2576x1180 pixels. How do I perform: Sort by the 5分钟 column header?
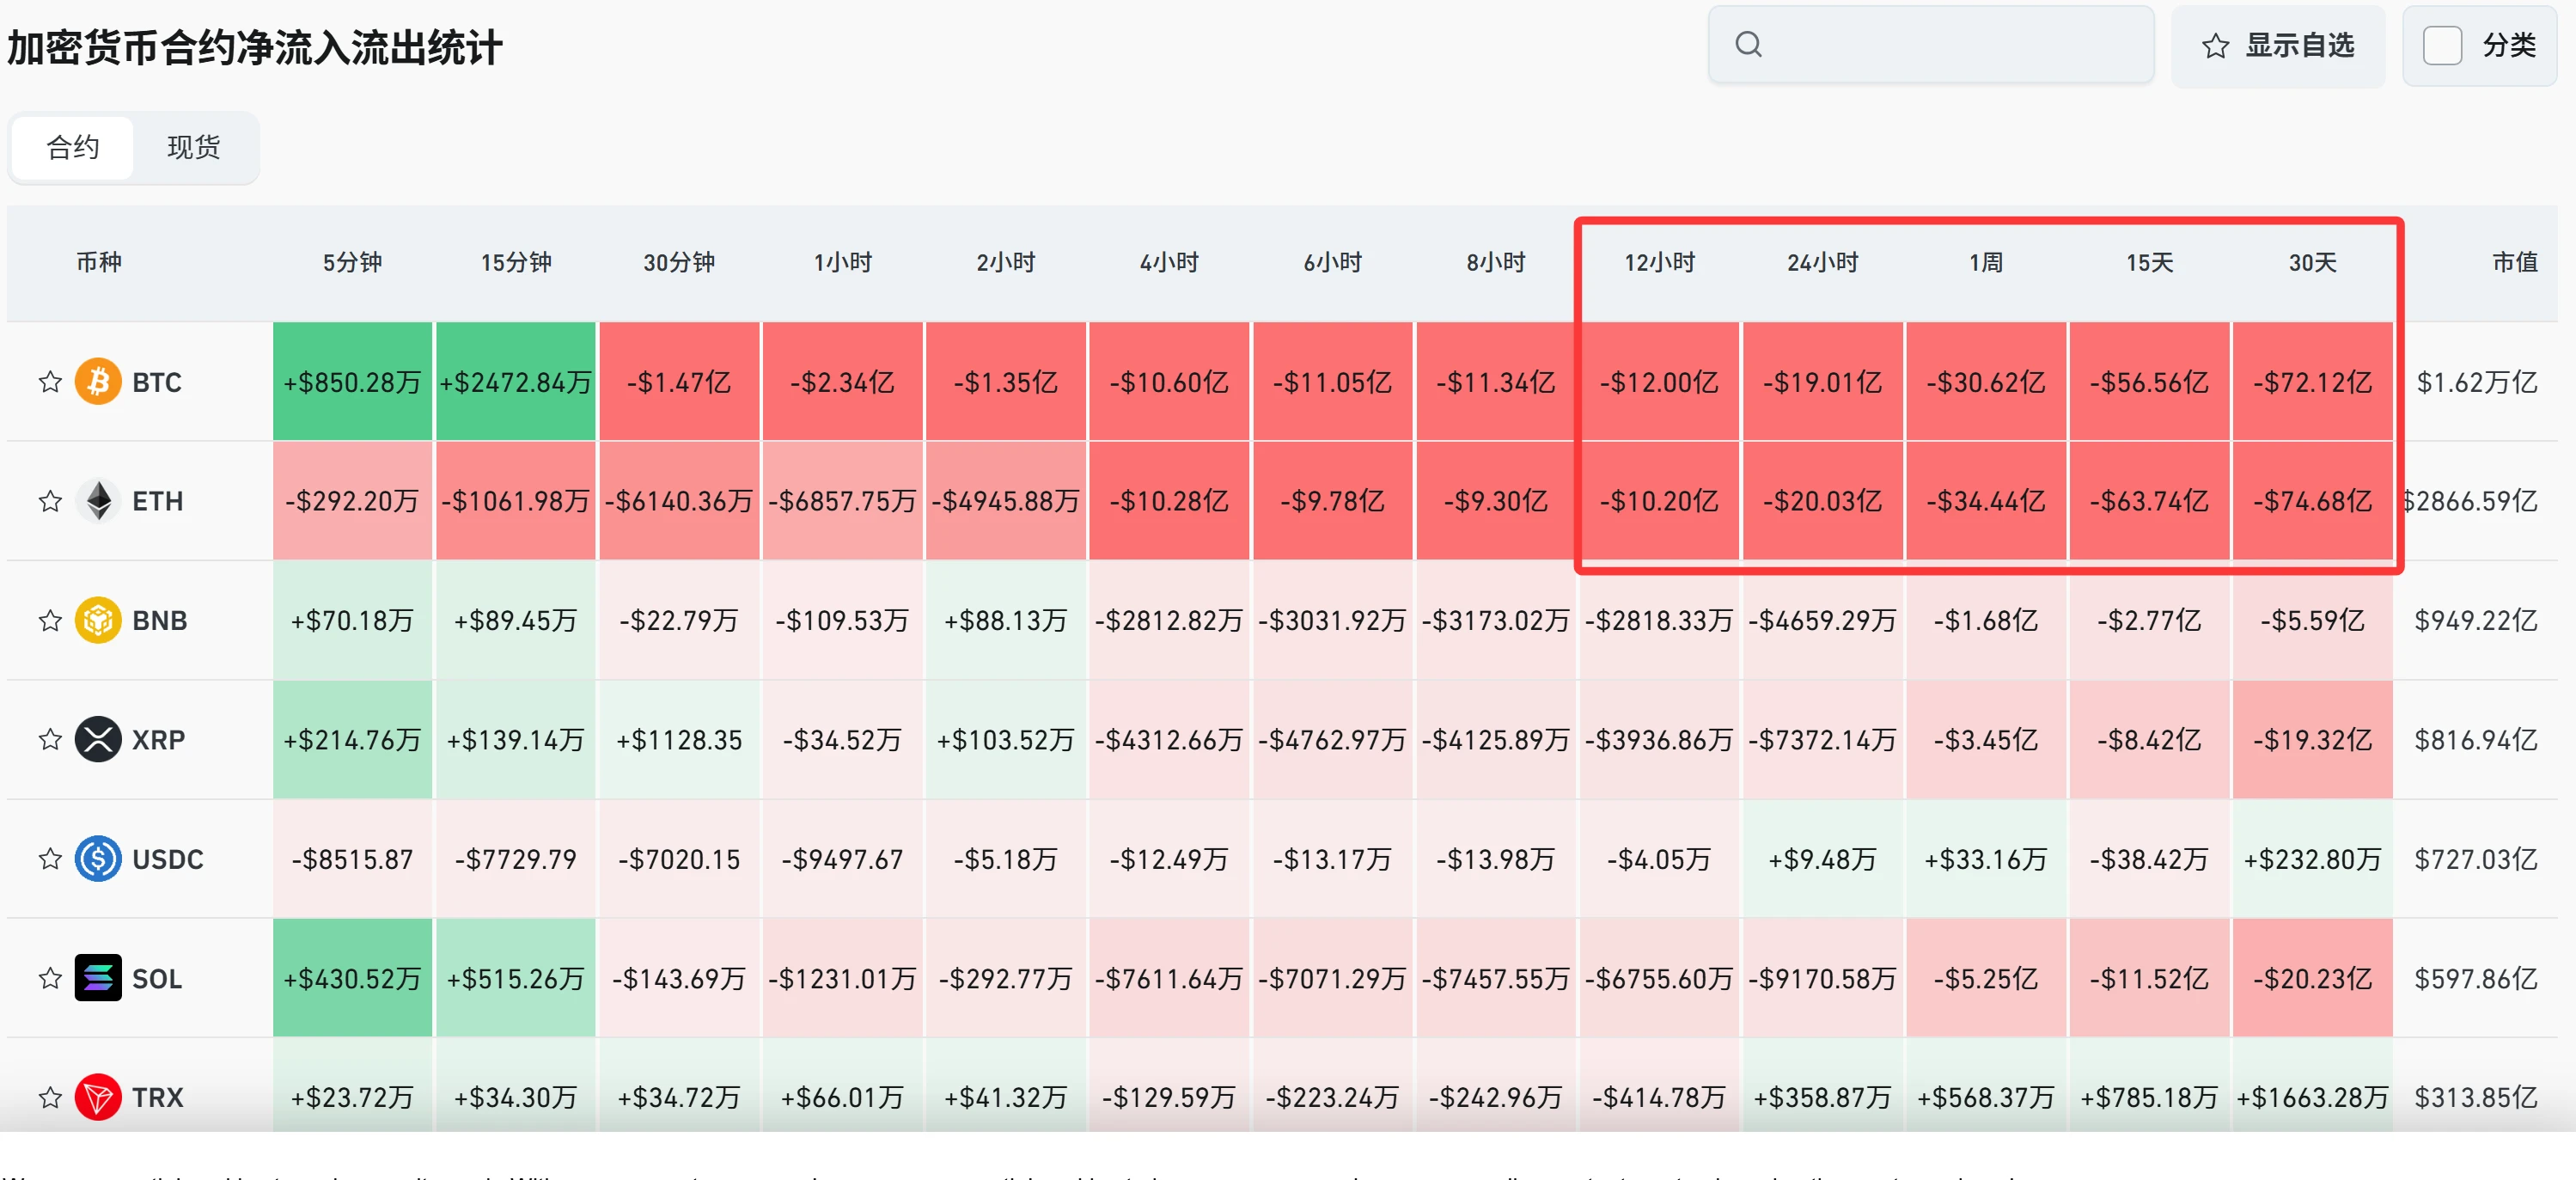(x=352, y=263)
